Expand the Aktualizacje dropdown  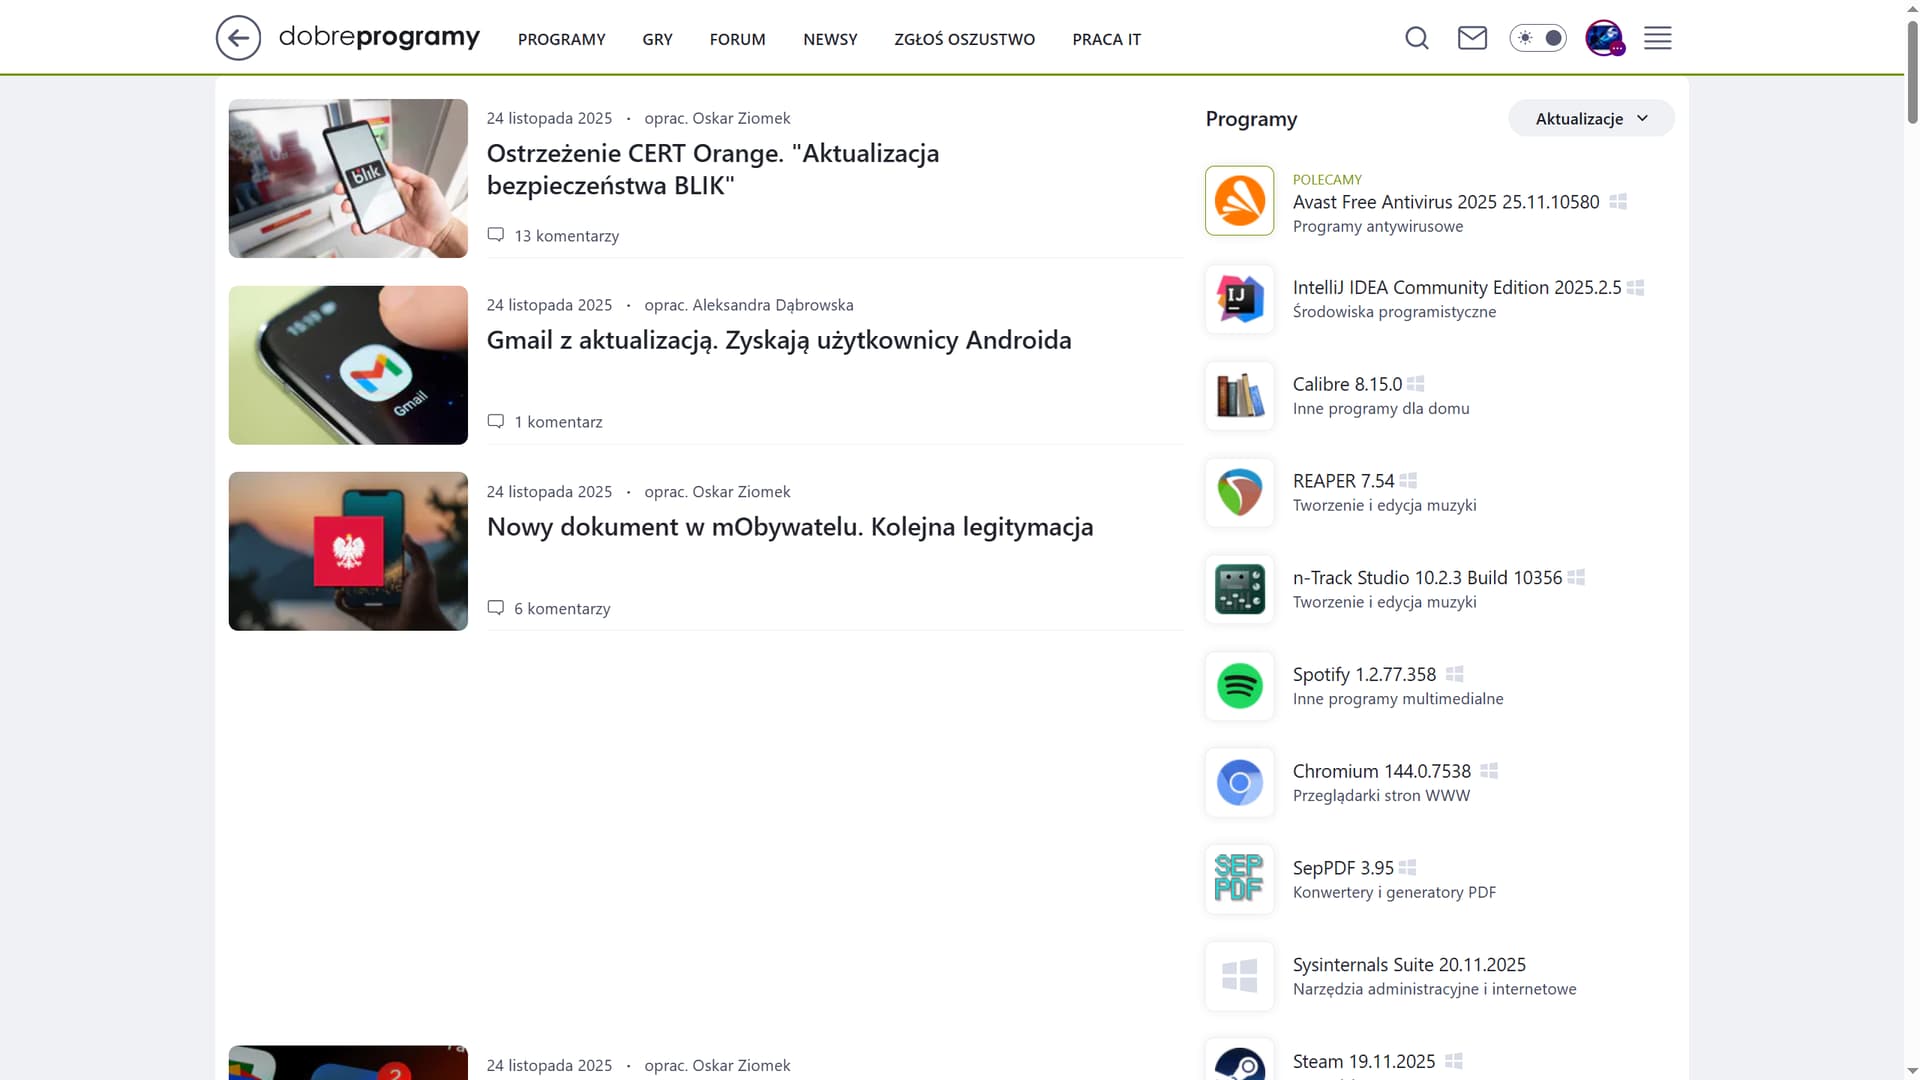(1590, 119)
